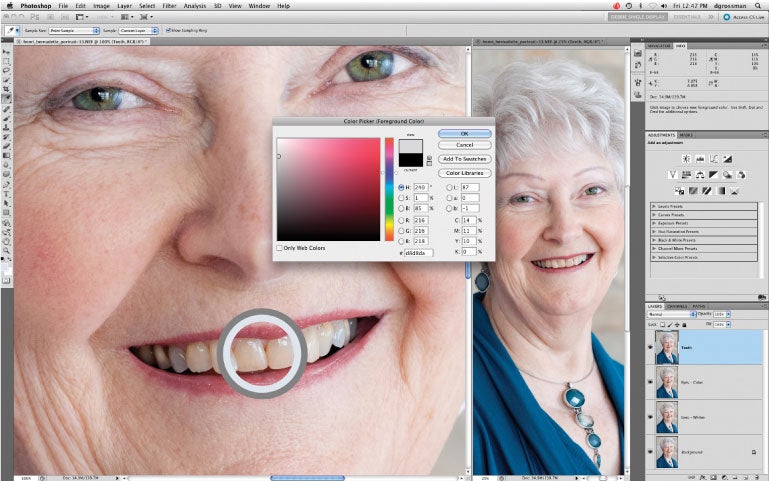Click the Brightness/Contrast adjustment icon
Viewport: 769px width, 481px height.
click(684, 159)
